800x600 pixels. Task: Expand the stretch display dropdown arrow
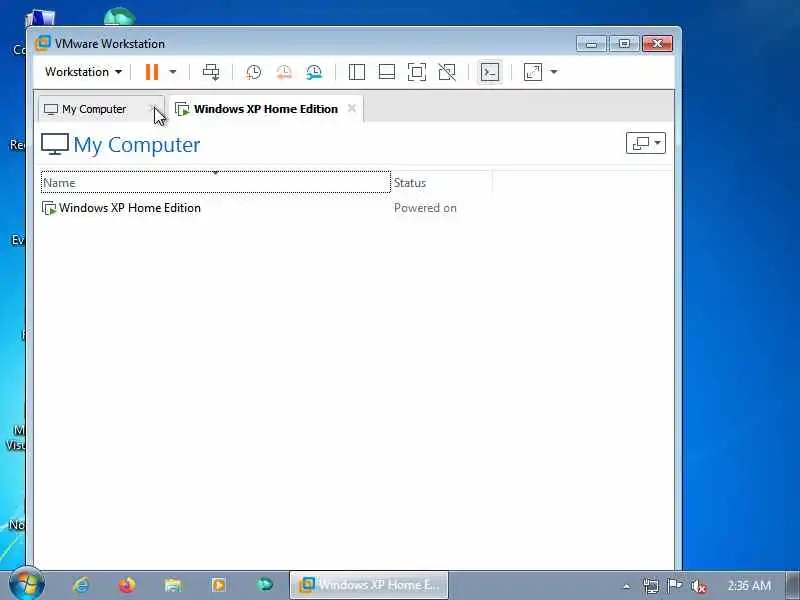click(x=554, y=72)
